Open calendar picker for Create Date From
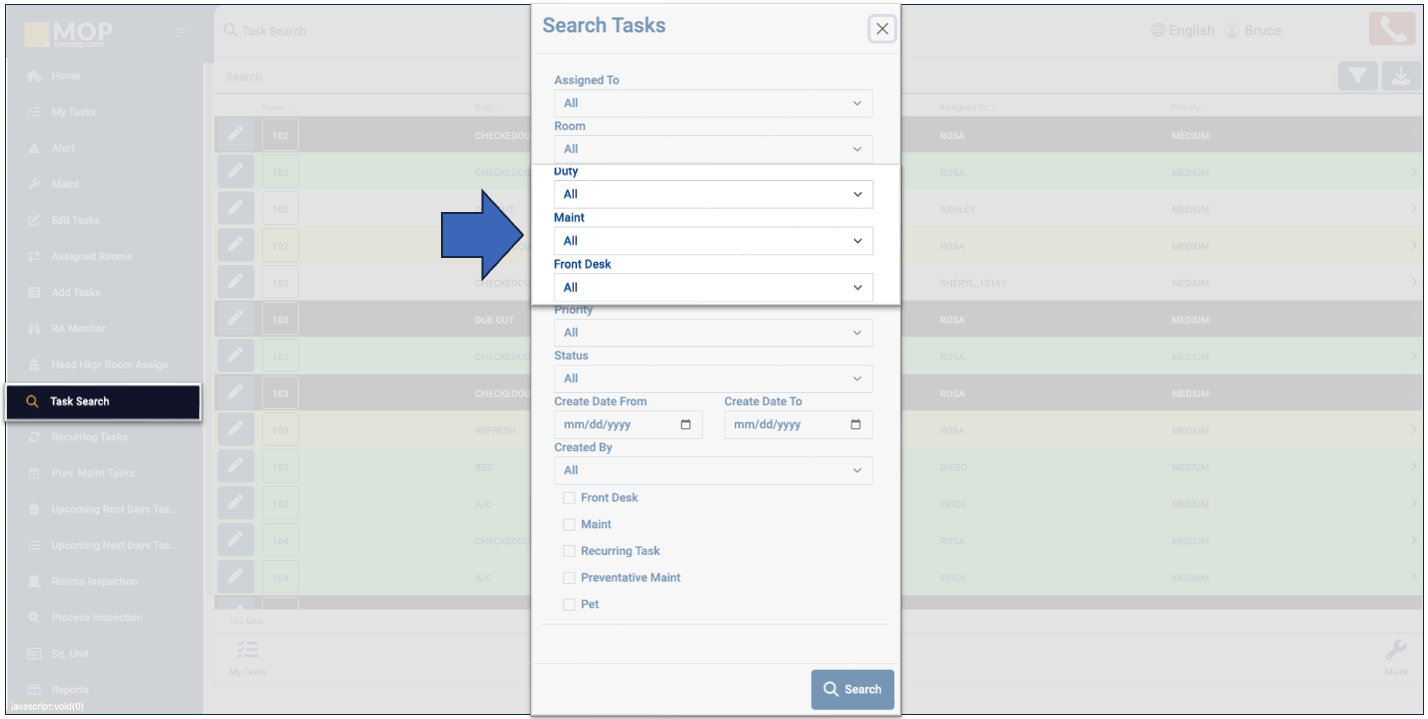The height and width of the screenshot is (719, 1428). [686, 425]
